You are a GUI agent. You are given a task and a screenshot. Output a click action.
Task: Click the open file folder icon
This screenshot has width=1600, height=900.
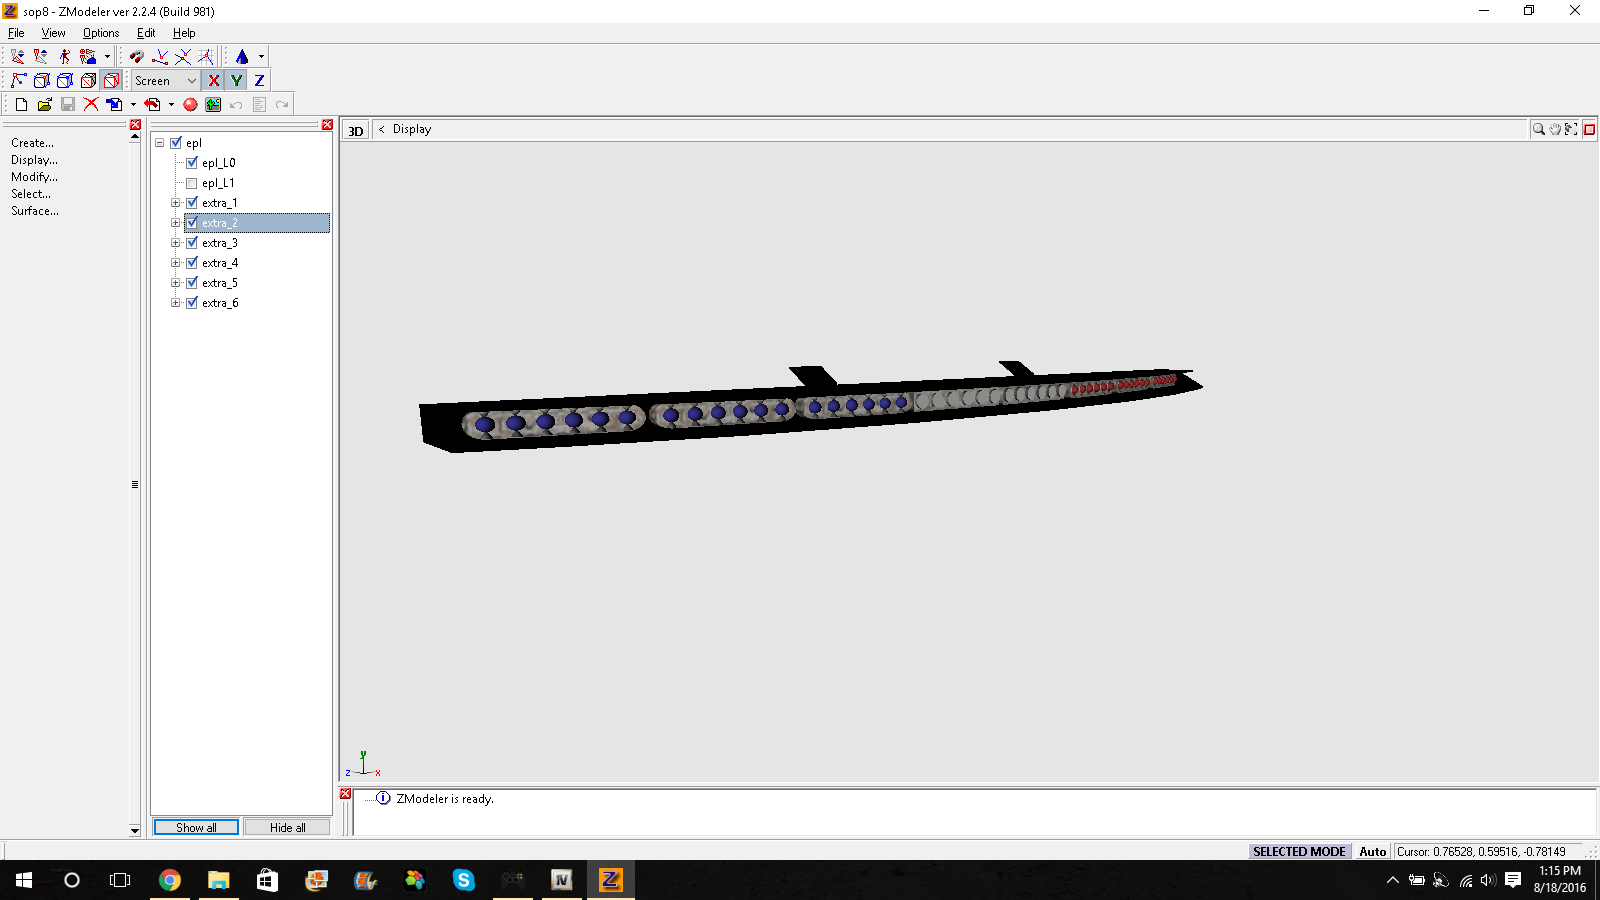pos(44,105)
